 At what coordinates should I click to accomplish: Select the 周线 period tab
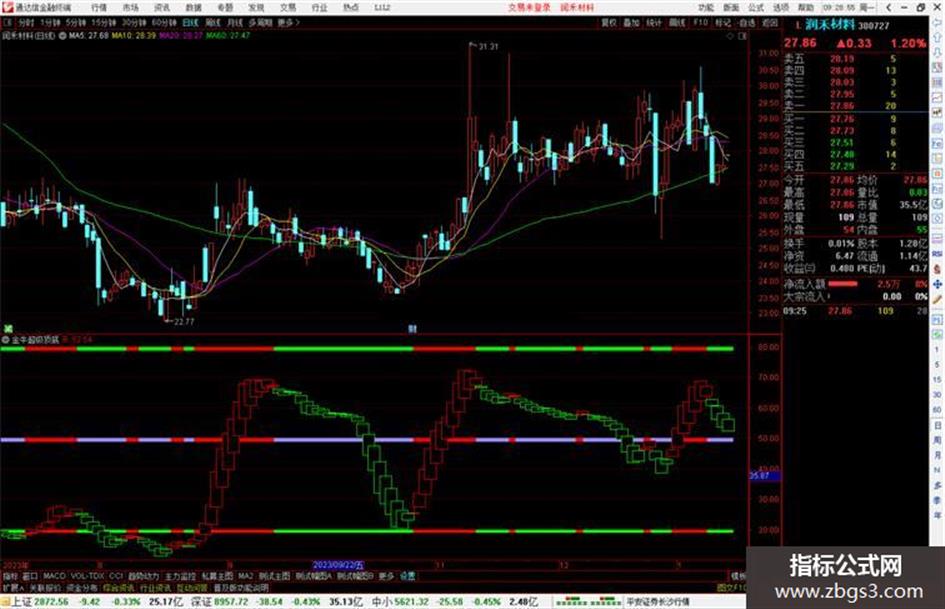pyautogui.click(x=213, y=22)
